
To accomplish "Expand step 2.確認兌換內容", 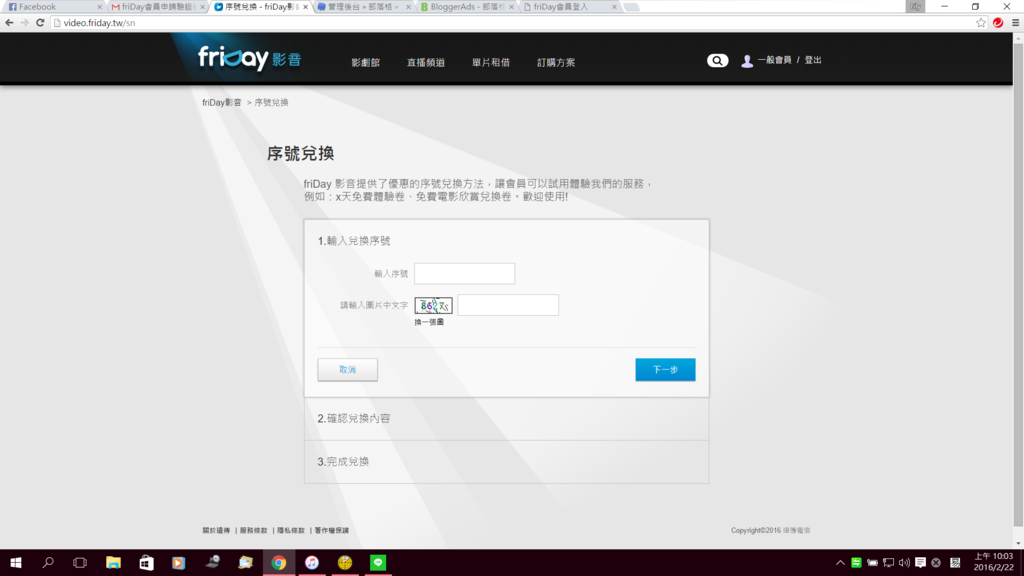I will [506, 419].
